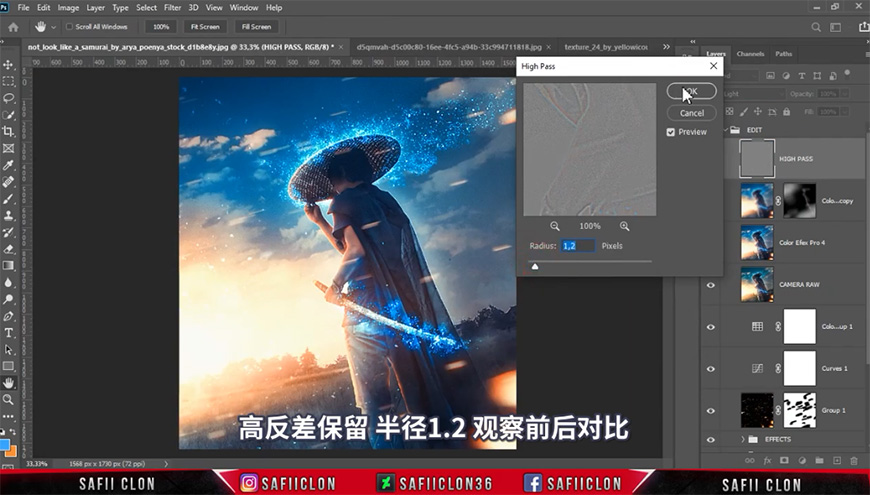
Task: Open the Filter menu
Action: click(x=173, y=8)
